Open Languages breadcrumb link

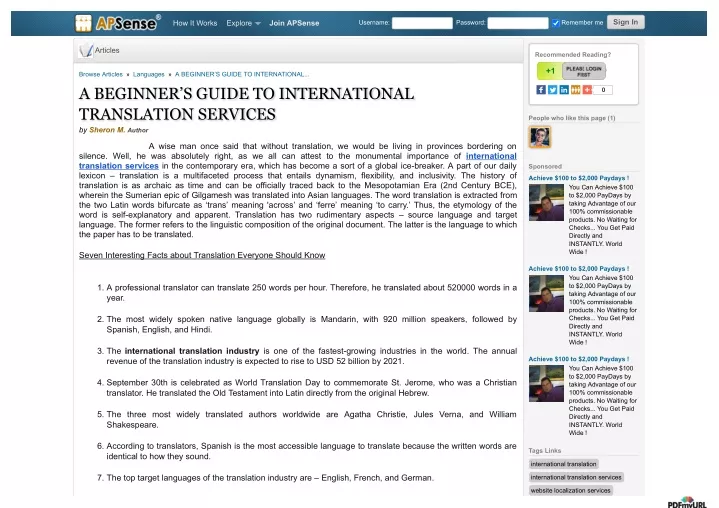(149, 74)
